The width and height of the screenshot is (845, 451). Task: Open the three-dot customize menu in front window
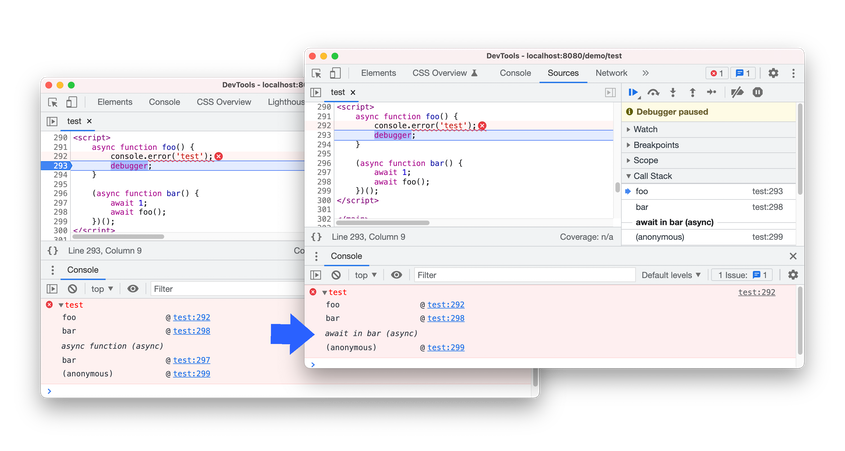coord(793,73)
